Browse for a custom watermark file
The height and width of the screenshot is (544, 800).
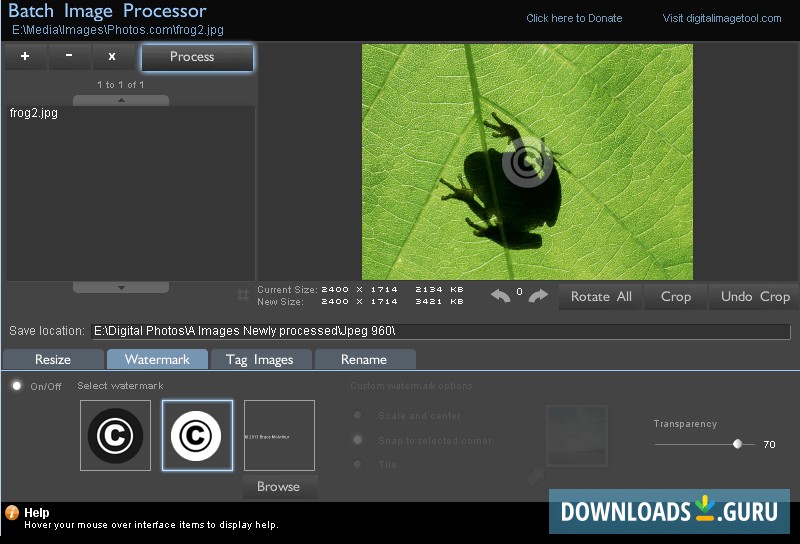[x=280, y=486]
